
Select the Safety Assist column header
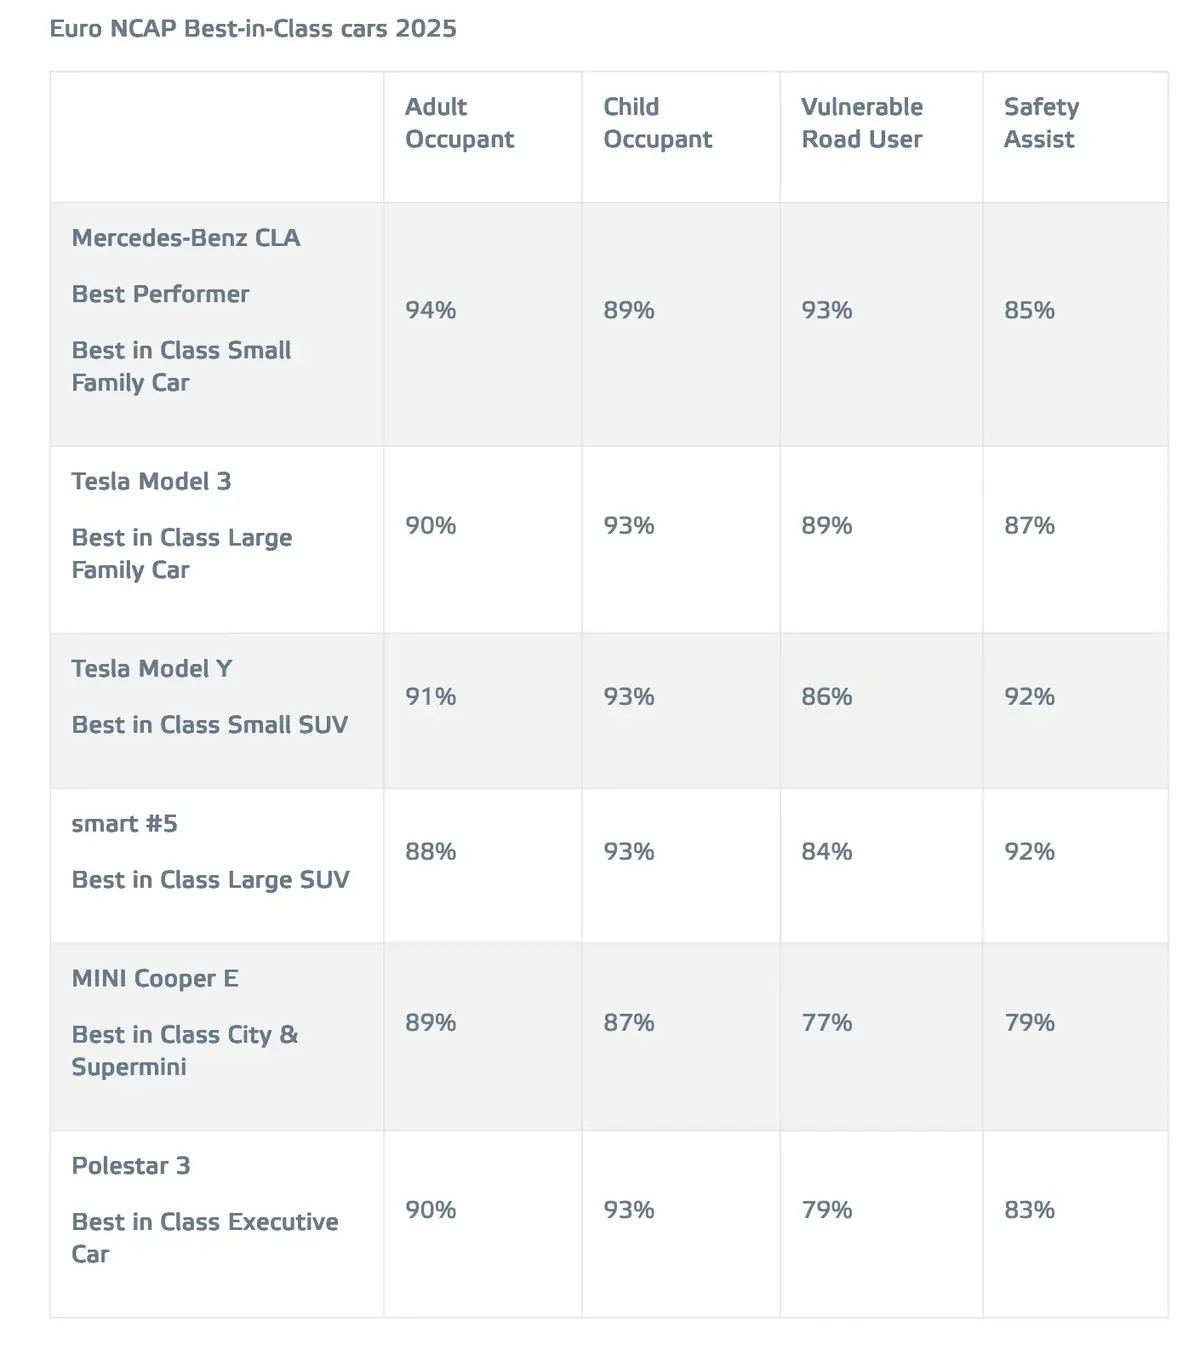pos(1041,123)
